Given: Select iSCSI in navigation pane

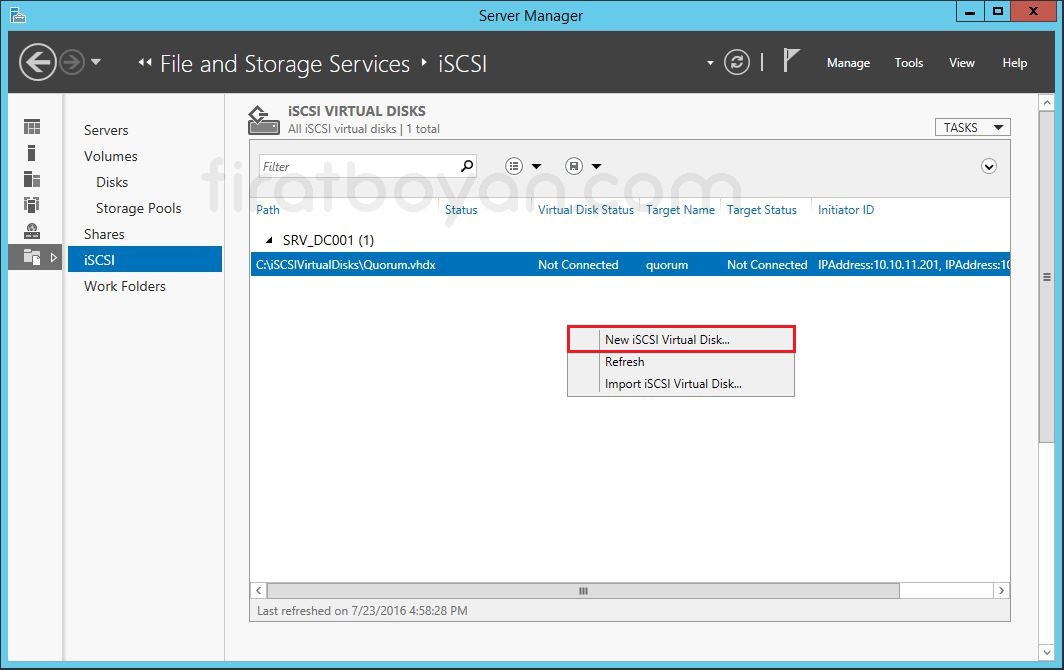Looking at the screenshot, I should click(145, 259).
